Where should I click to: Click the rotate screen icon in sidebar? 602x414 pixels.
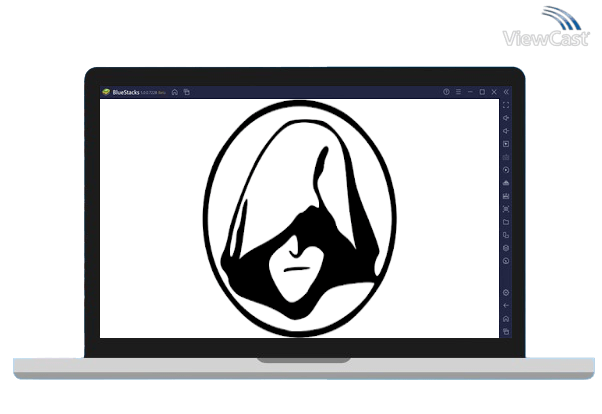[506, 235]
